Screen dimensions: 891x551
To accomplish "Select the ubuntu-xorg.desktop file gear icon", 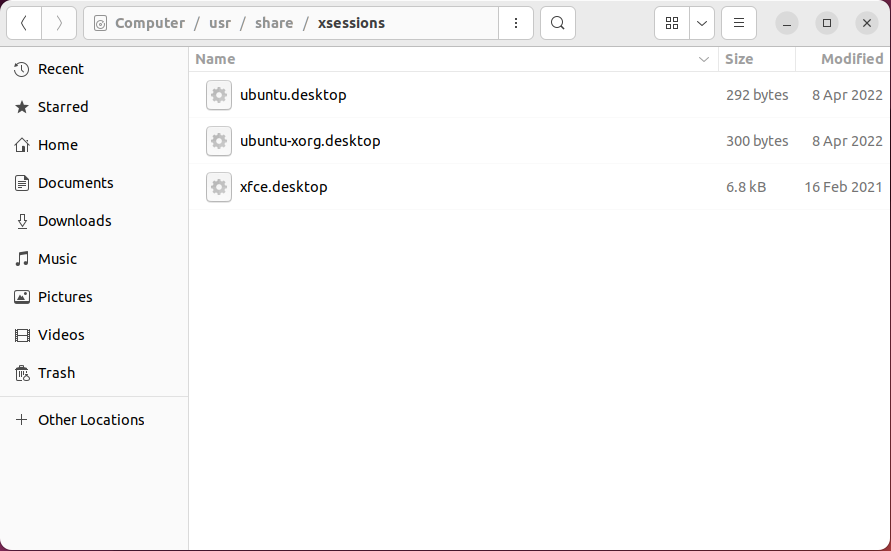I will pyautogui.click(x=219, y=141).
